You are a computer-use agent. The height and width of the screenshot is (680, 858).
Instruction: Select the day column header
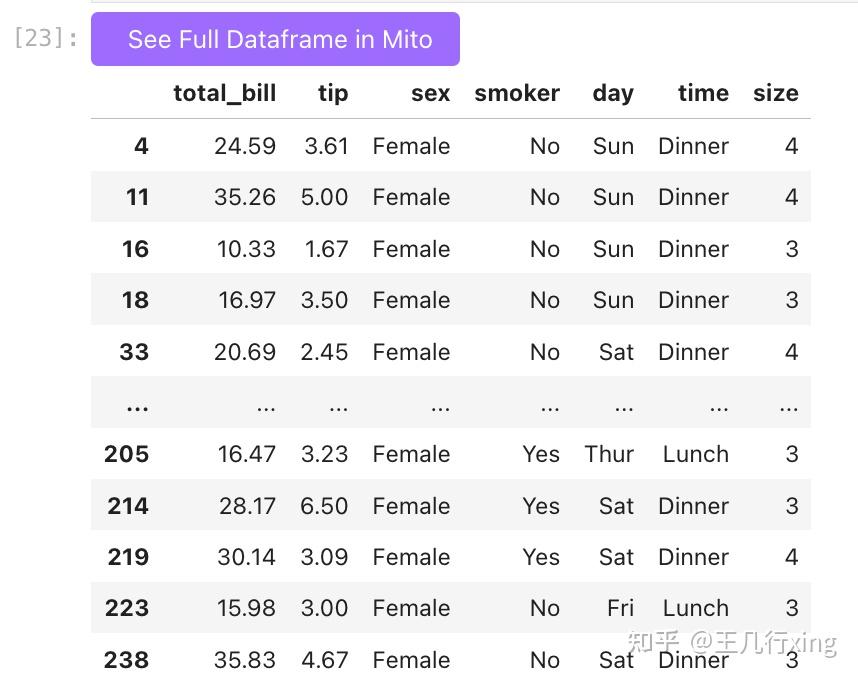point(613,93)
